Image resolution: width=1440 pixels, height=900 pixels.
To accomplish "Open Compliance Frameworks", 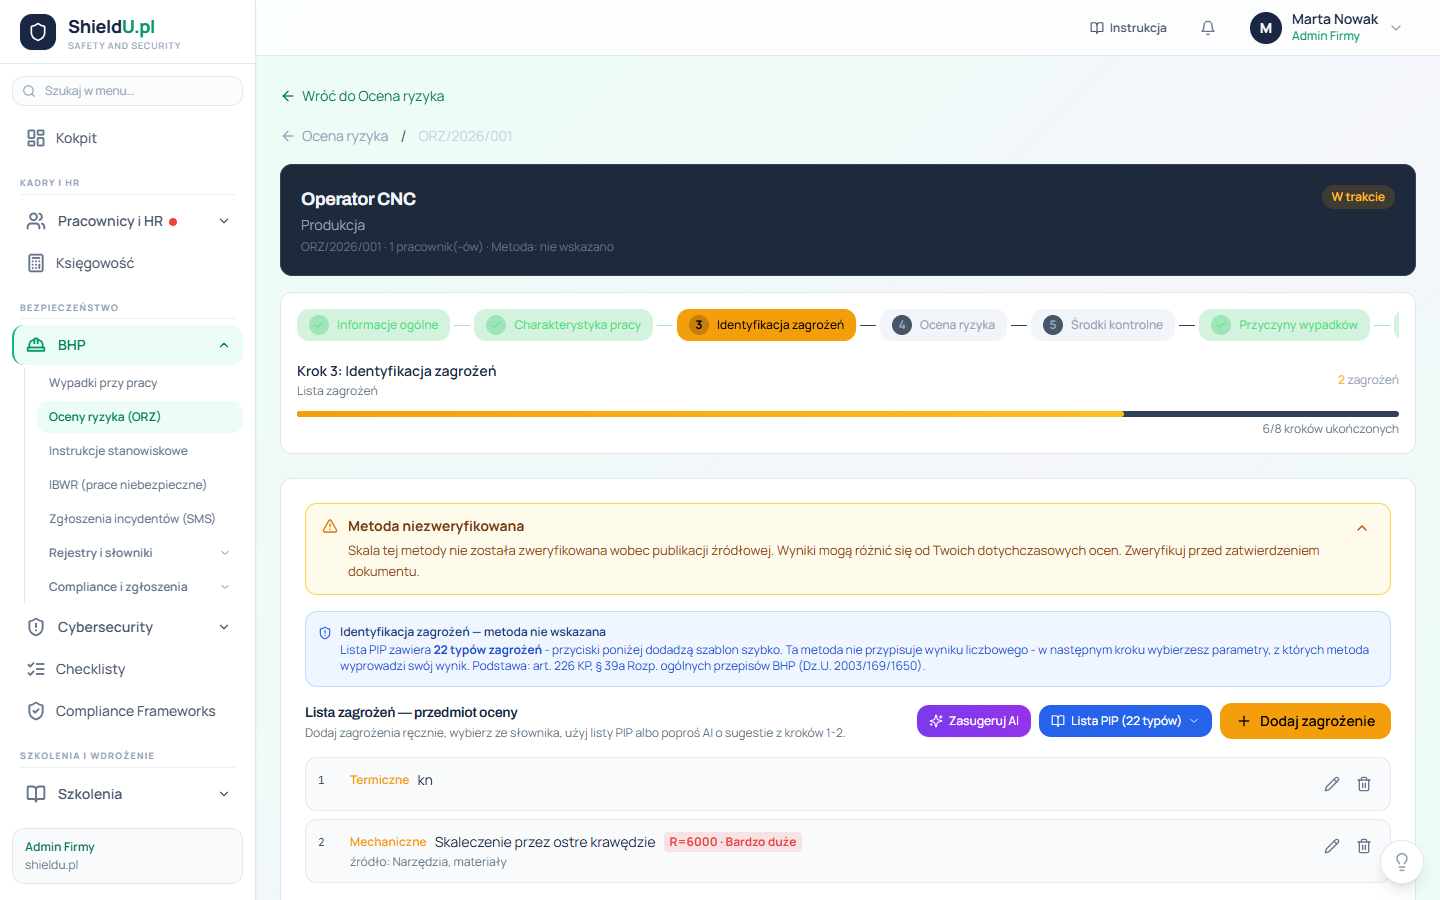I will pyautogui.click(x=127, y=711).
